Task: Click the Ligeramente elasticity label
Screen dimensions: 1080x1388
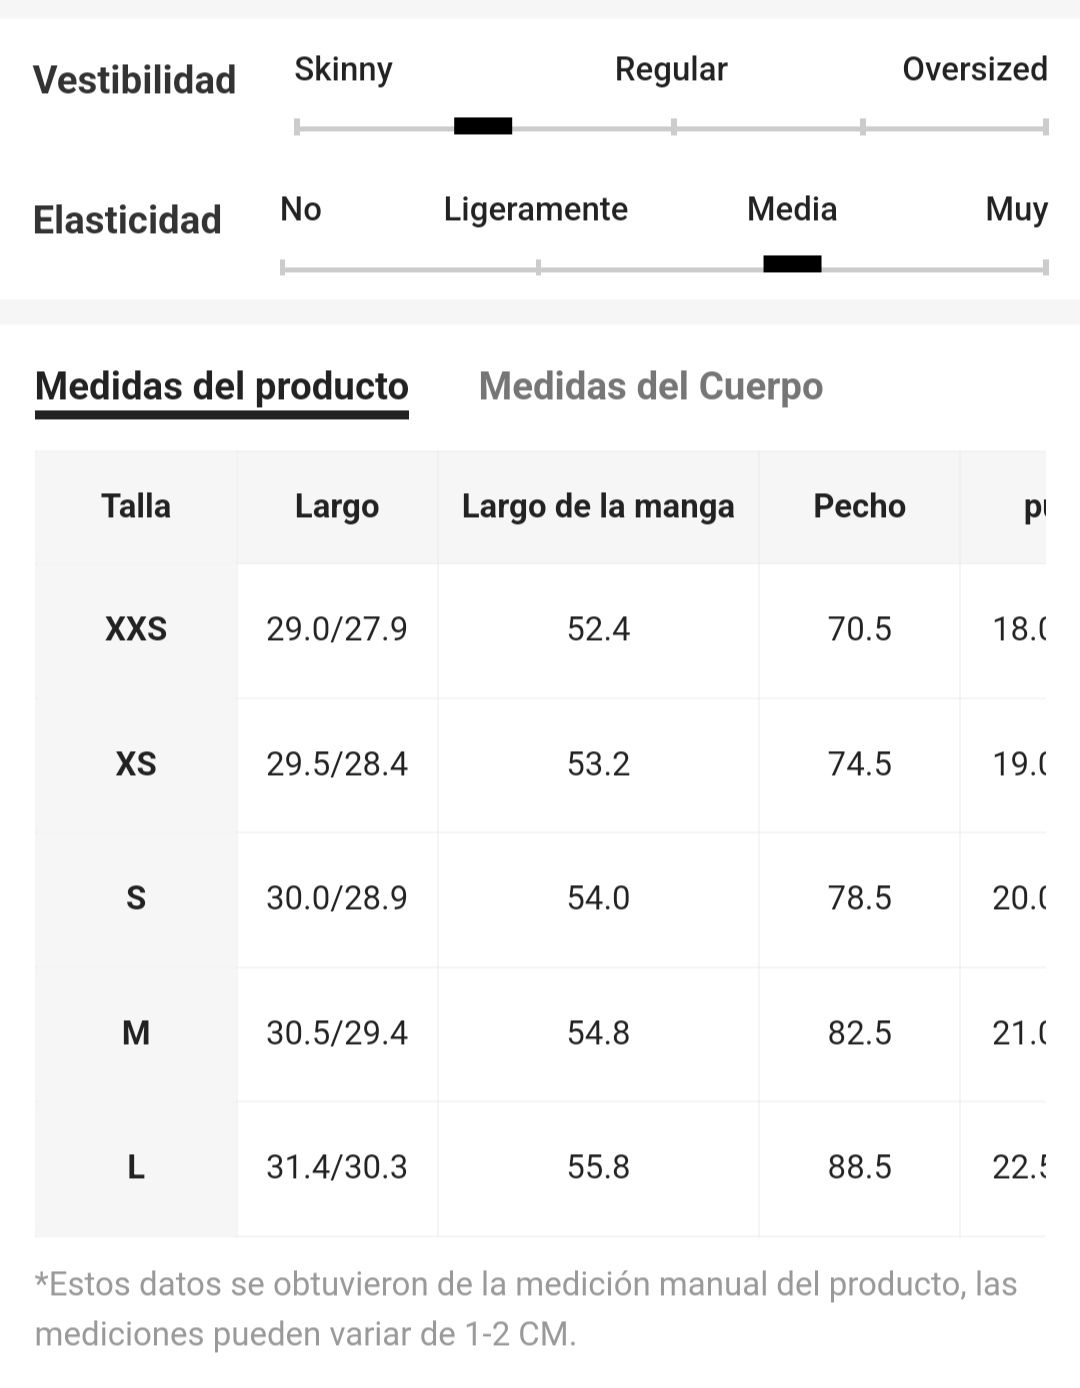Action: (536, 209)
